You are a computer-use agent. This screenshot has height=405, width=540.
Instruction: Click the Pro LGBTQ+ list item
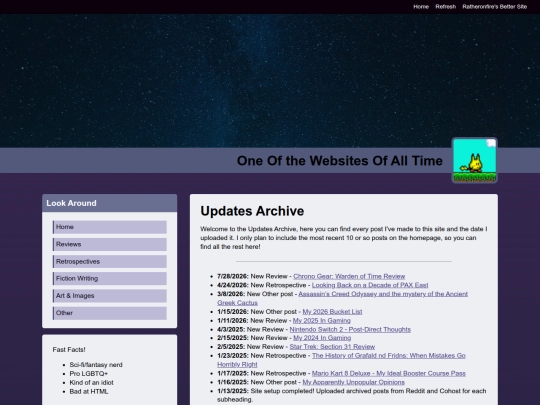tap(89, 374)
